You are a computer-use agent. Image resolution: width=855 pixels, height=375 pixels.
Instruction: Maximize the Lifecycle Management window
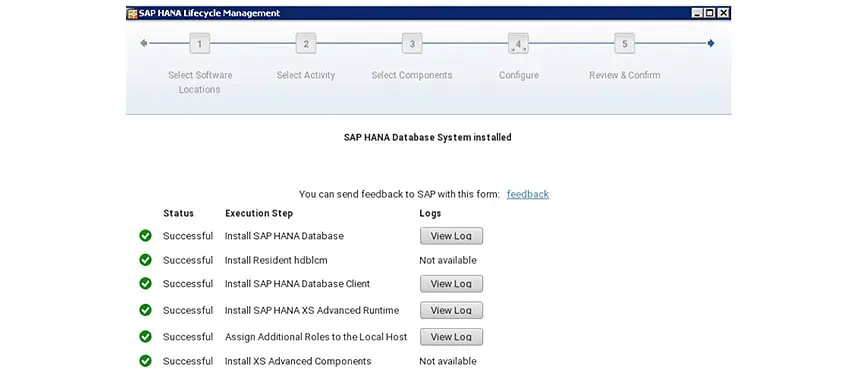coord(710,13)
